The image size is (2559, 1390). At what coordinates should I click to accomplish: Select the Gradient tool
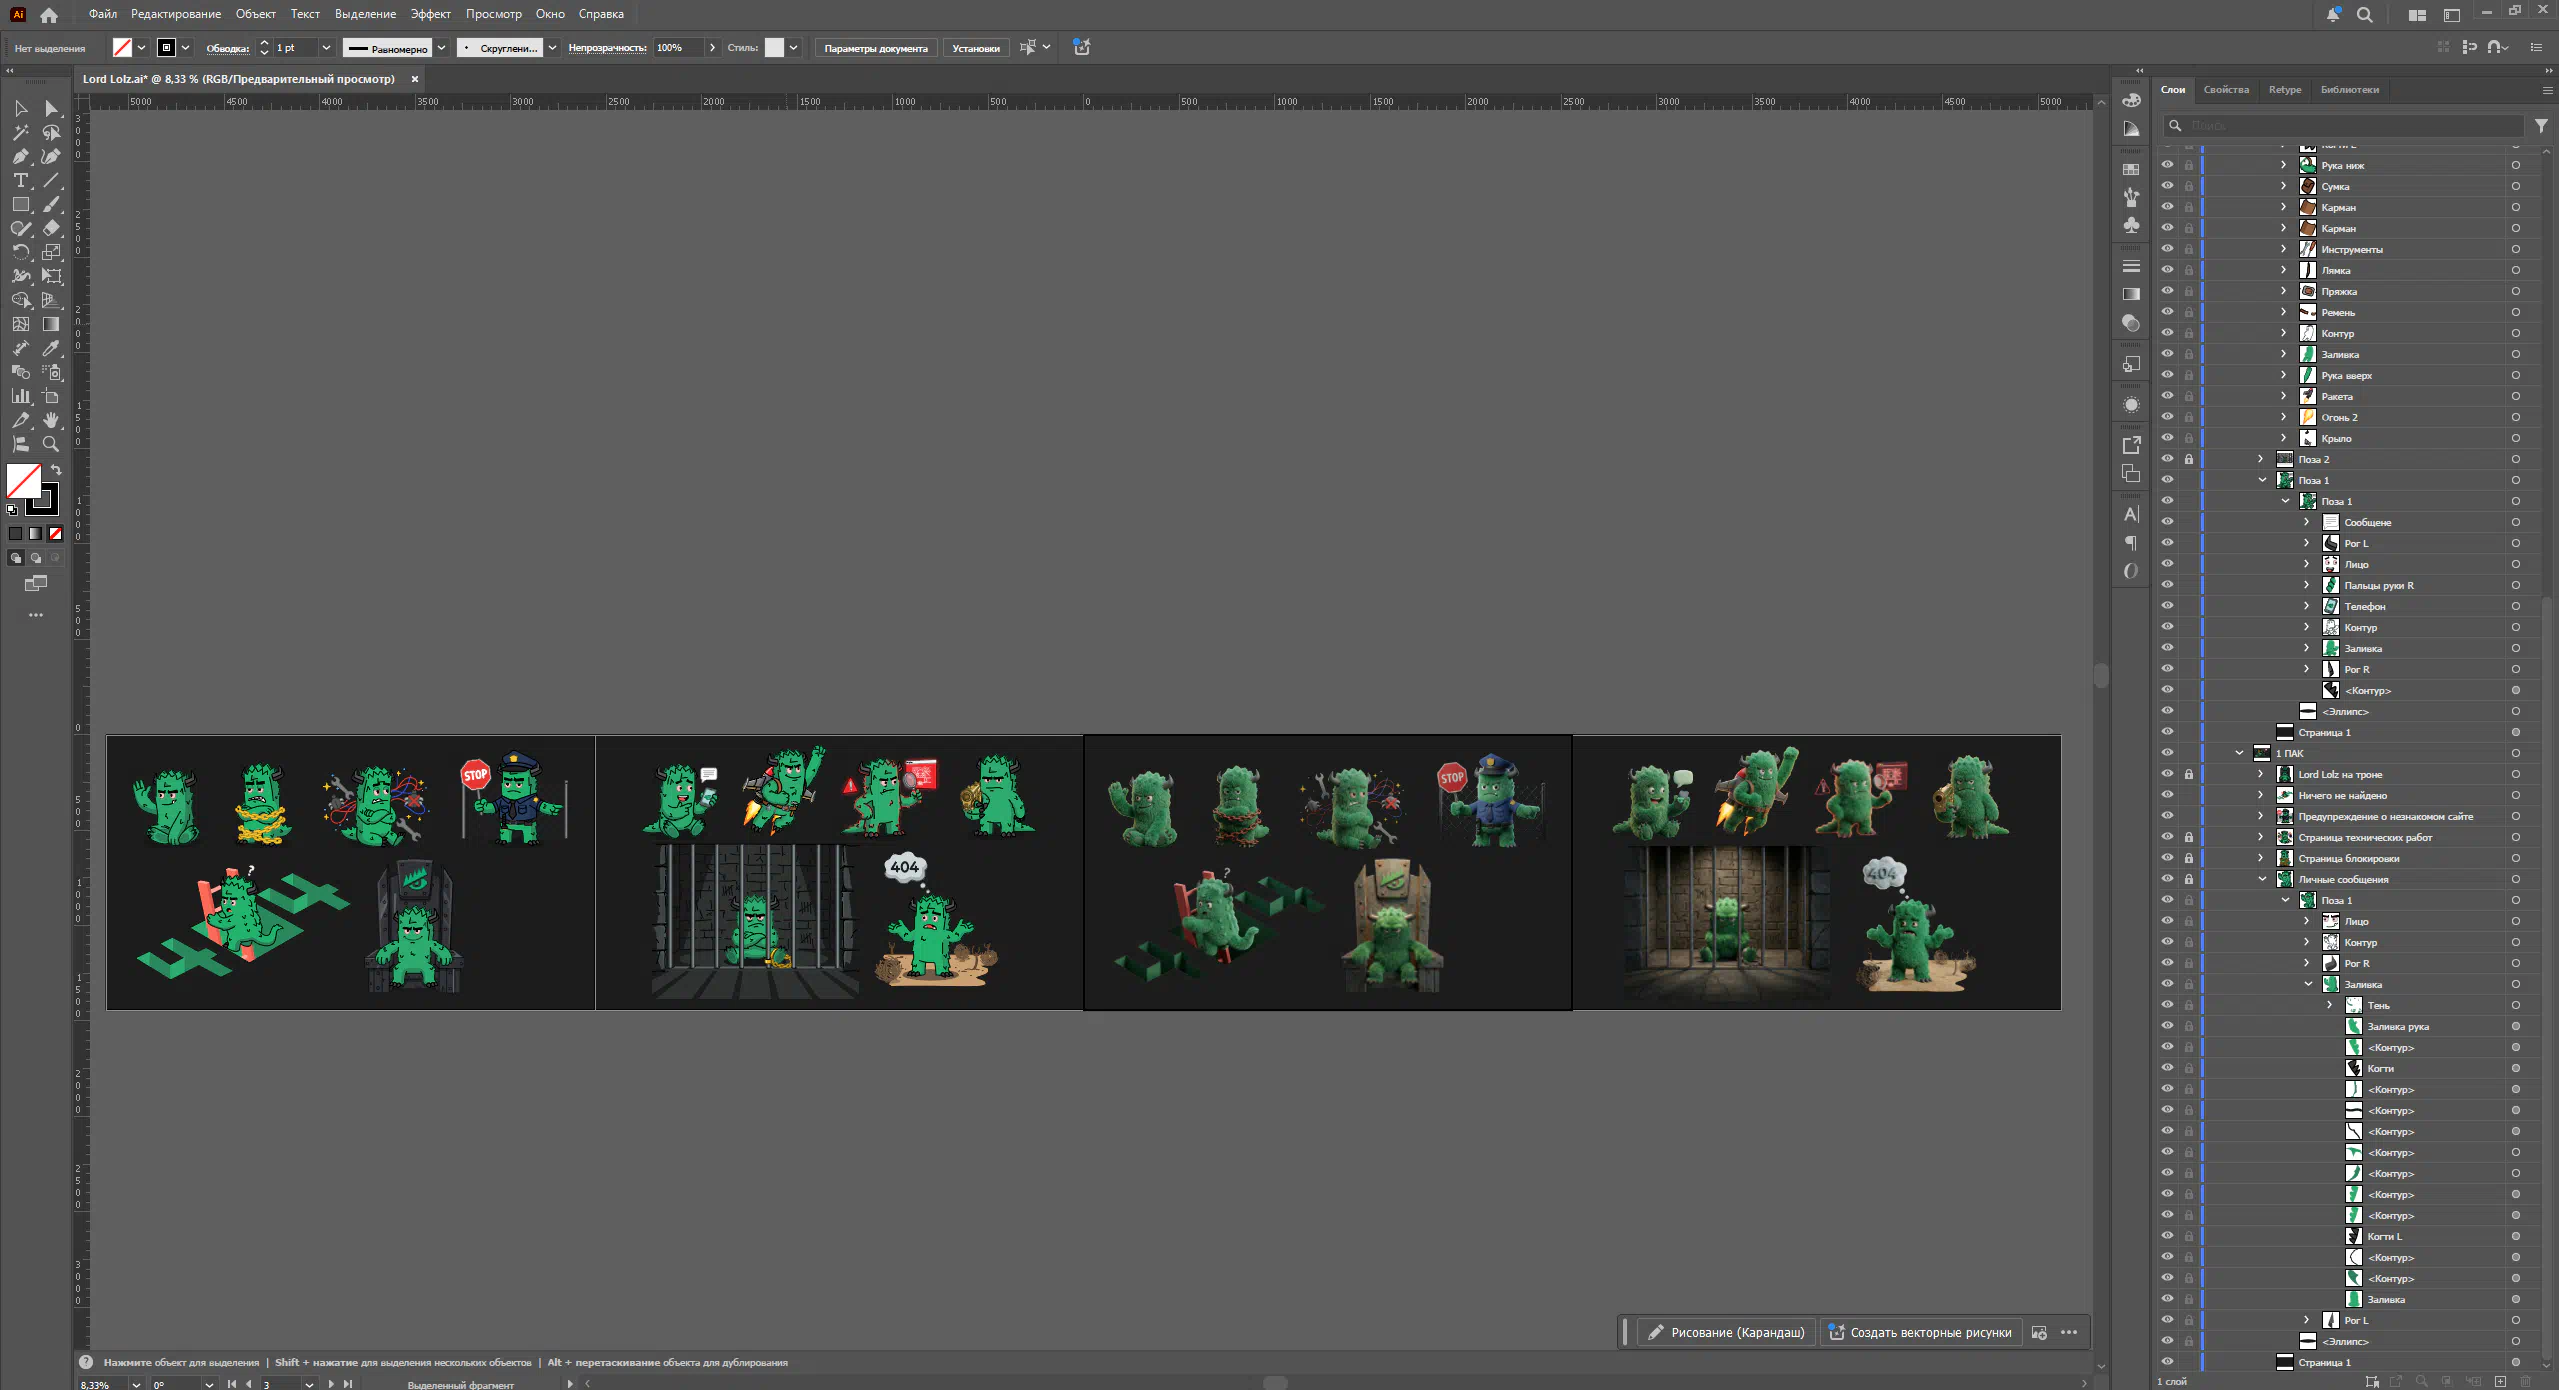click(x=51, y=325)
